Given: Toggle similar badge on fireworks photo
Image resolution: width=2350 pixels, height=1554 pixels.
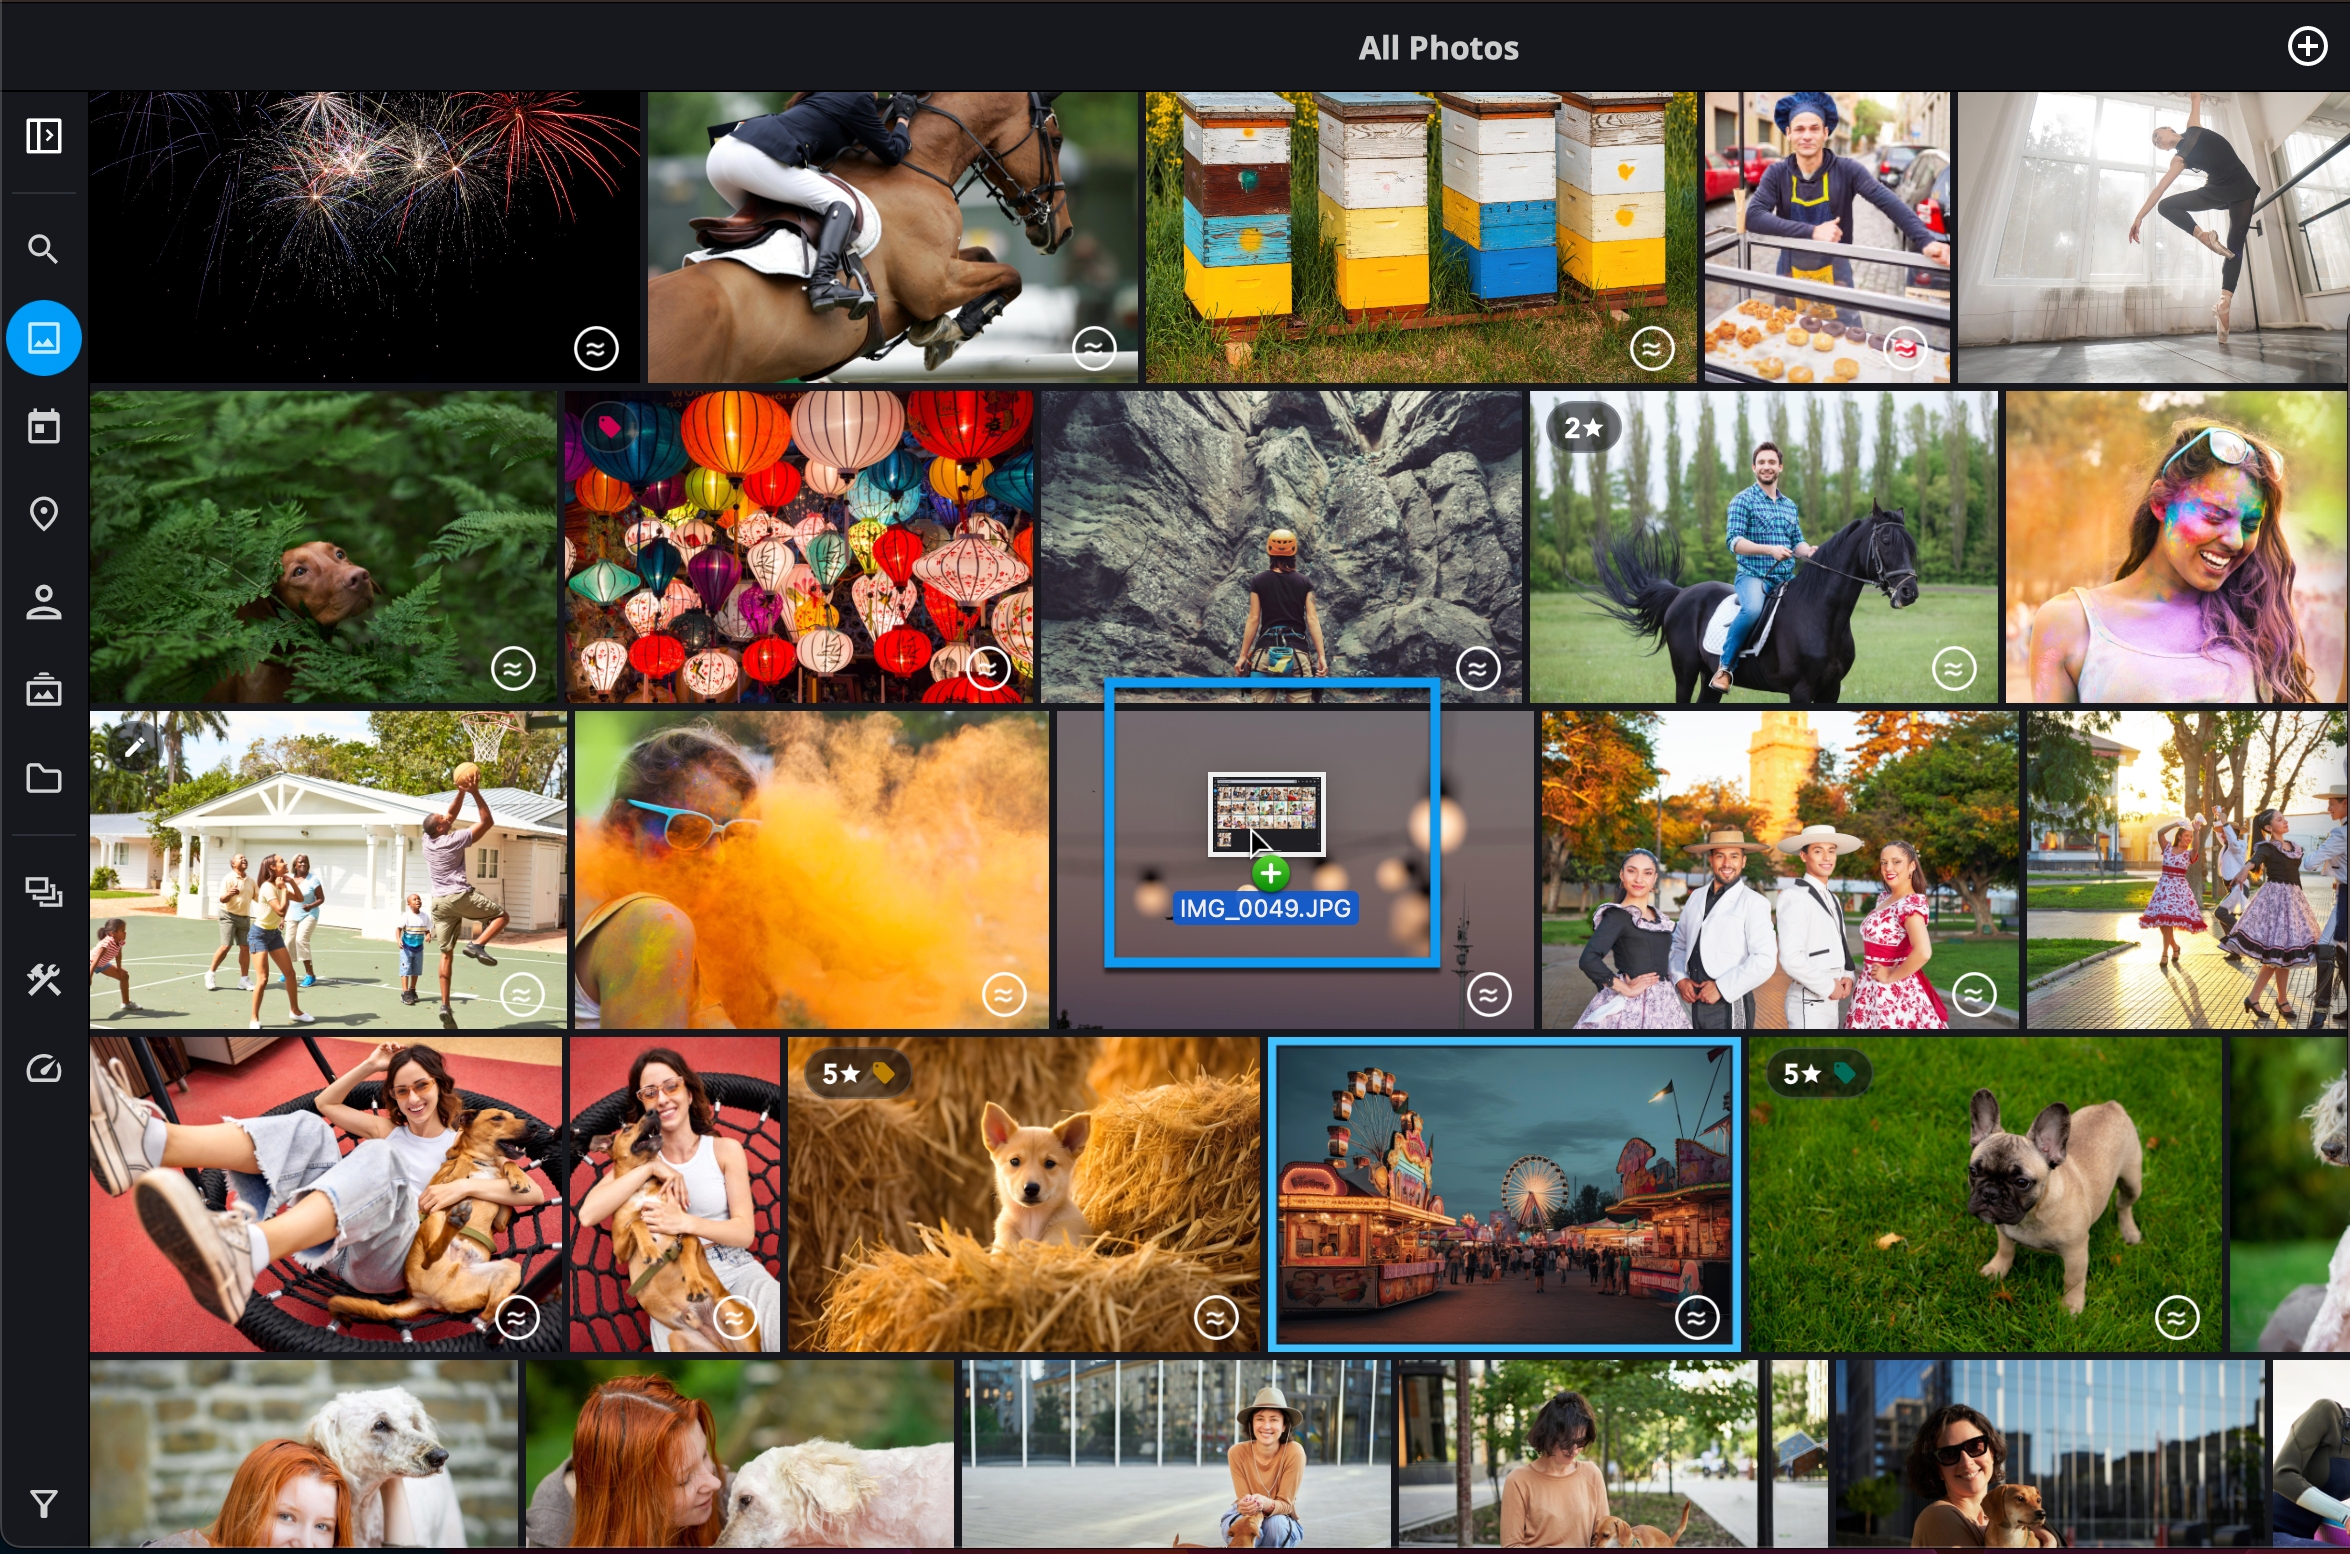Looking at the screenshot, I should 596,348.
